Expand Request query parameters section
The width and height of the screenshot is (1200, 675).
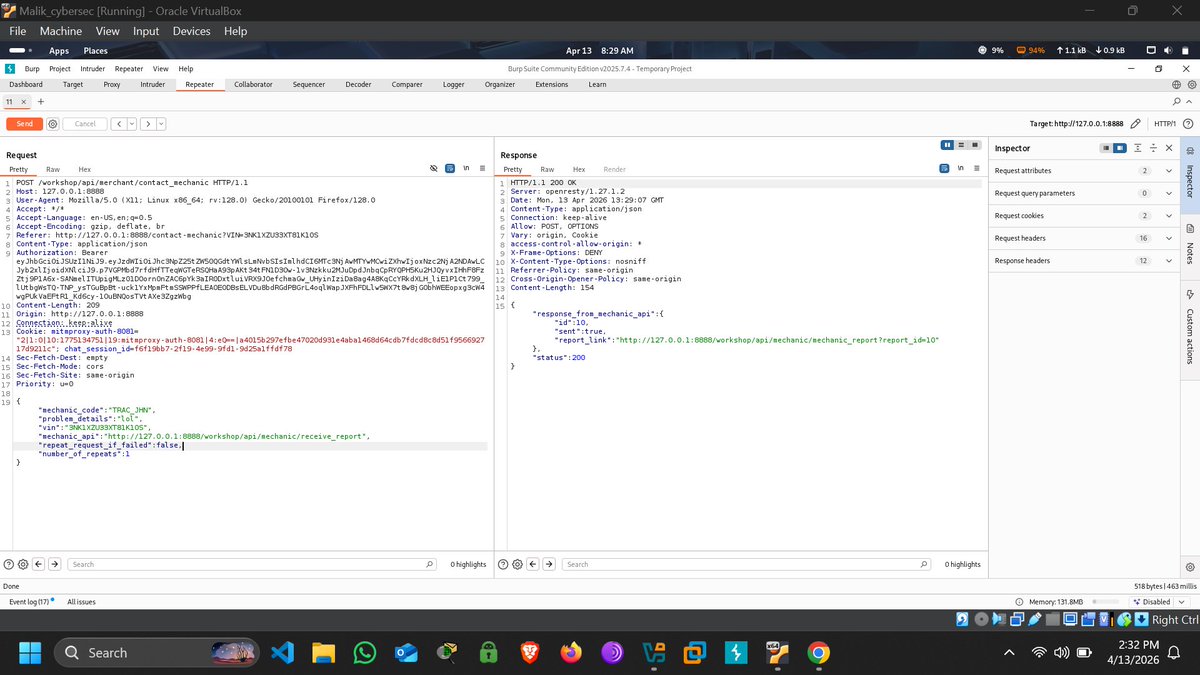pyautogui.click(x=1168, y=193)
